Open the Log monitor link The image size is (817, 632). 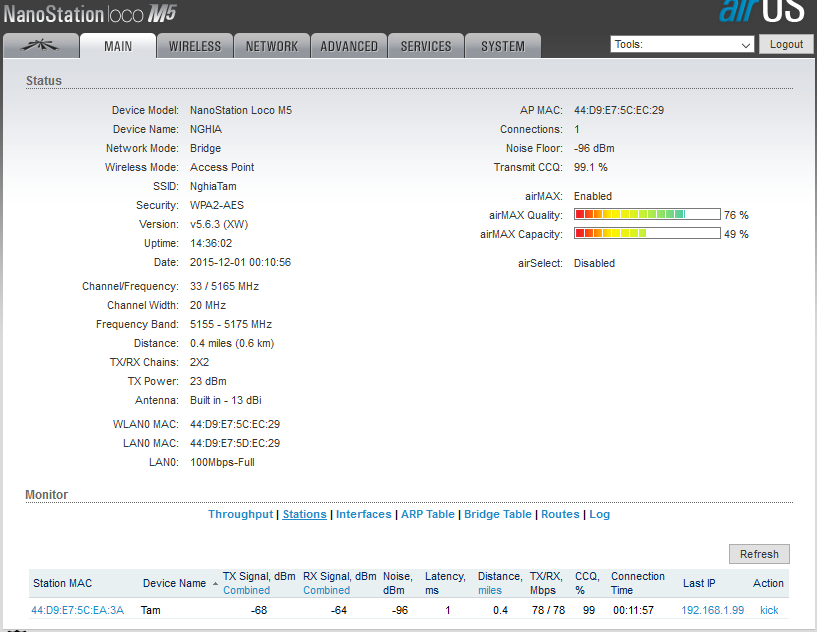[599, 514]
